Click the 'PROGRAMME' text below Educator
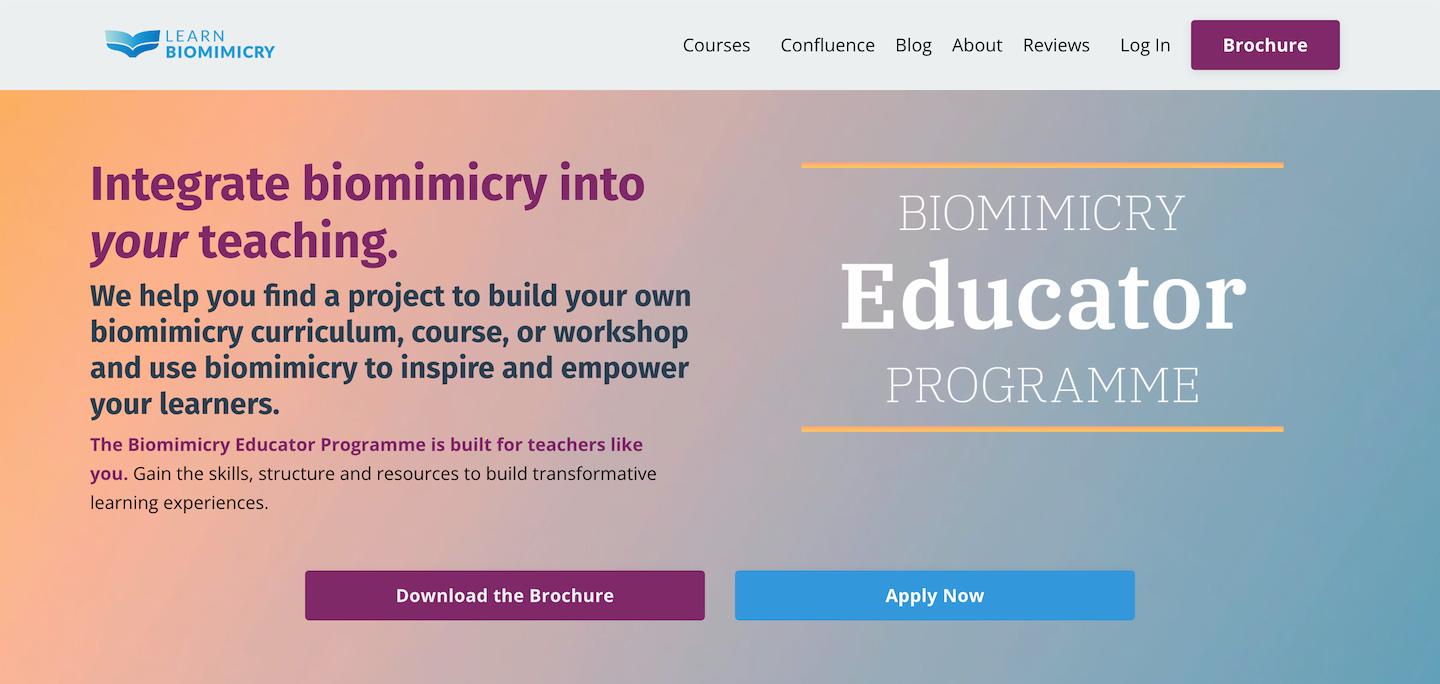The height and width of the screenshot is (684, 1440). click(1042, 386)
